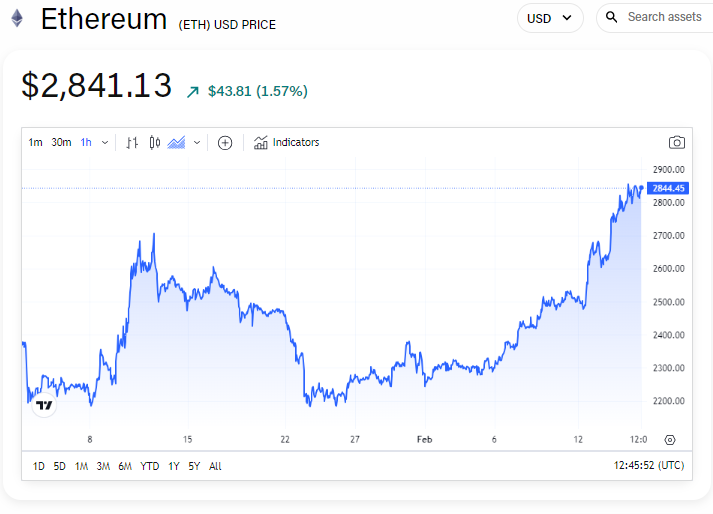Click the last price dot on the chart line
This screenshot has height=514, width=713.
642,187
